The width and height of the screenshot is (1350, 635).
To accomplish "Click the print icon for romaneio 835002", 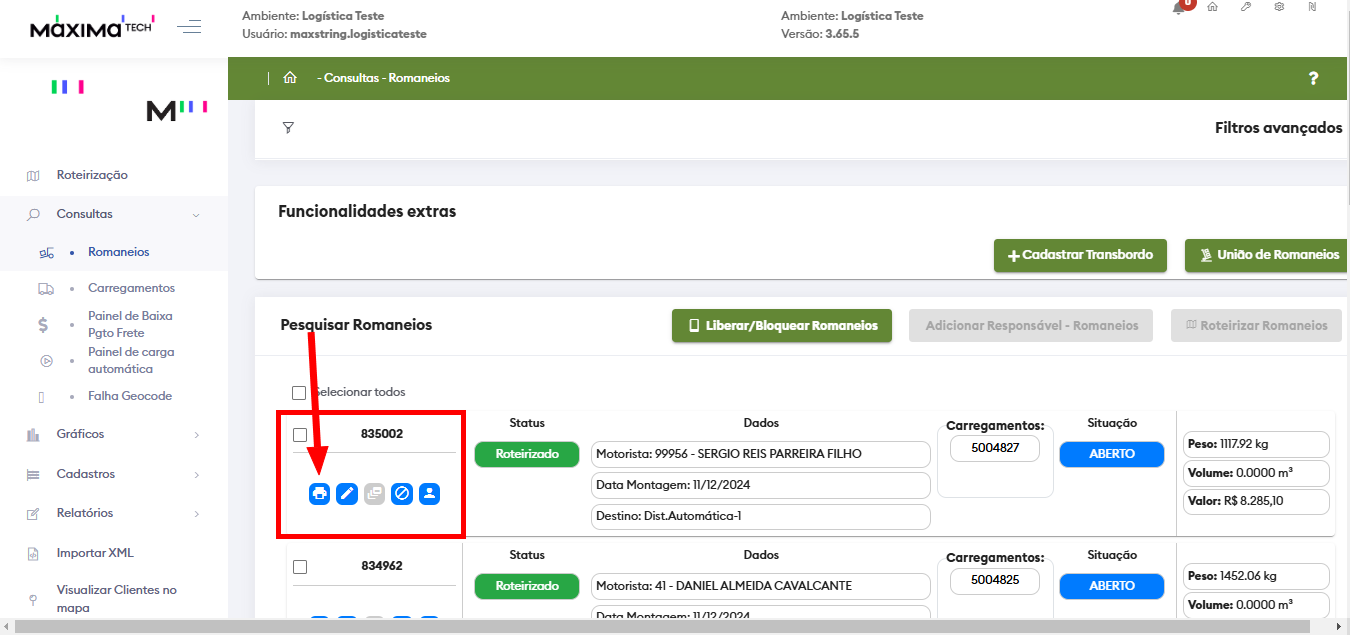I will [319, 493].
